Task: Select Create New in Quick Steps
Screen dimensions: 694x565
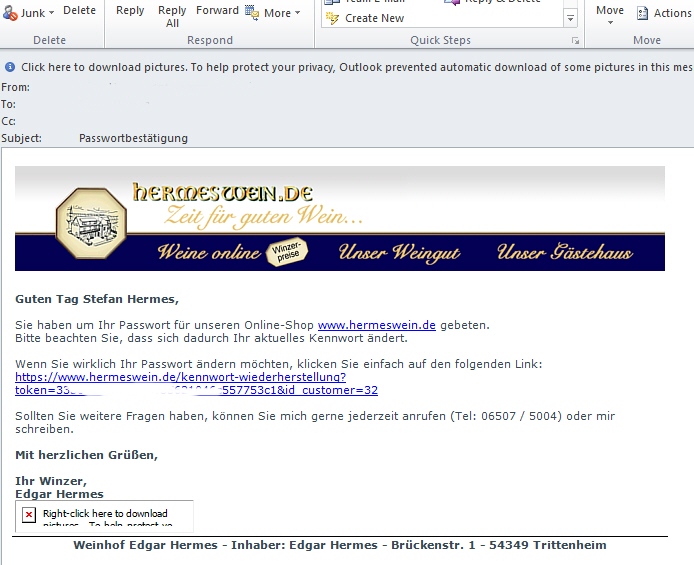Action: [374, 18]
